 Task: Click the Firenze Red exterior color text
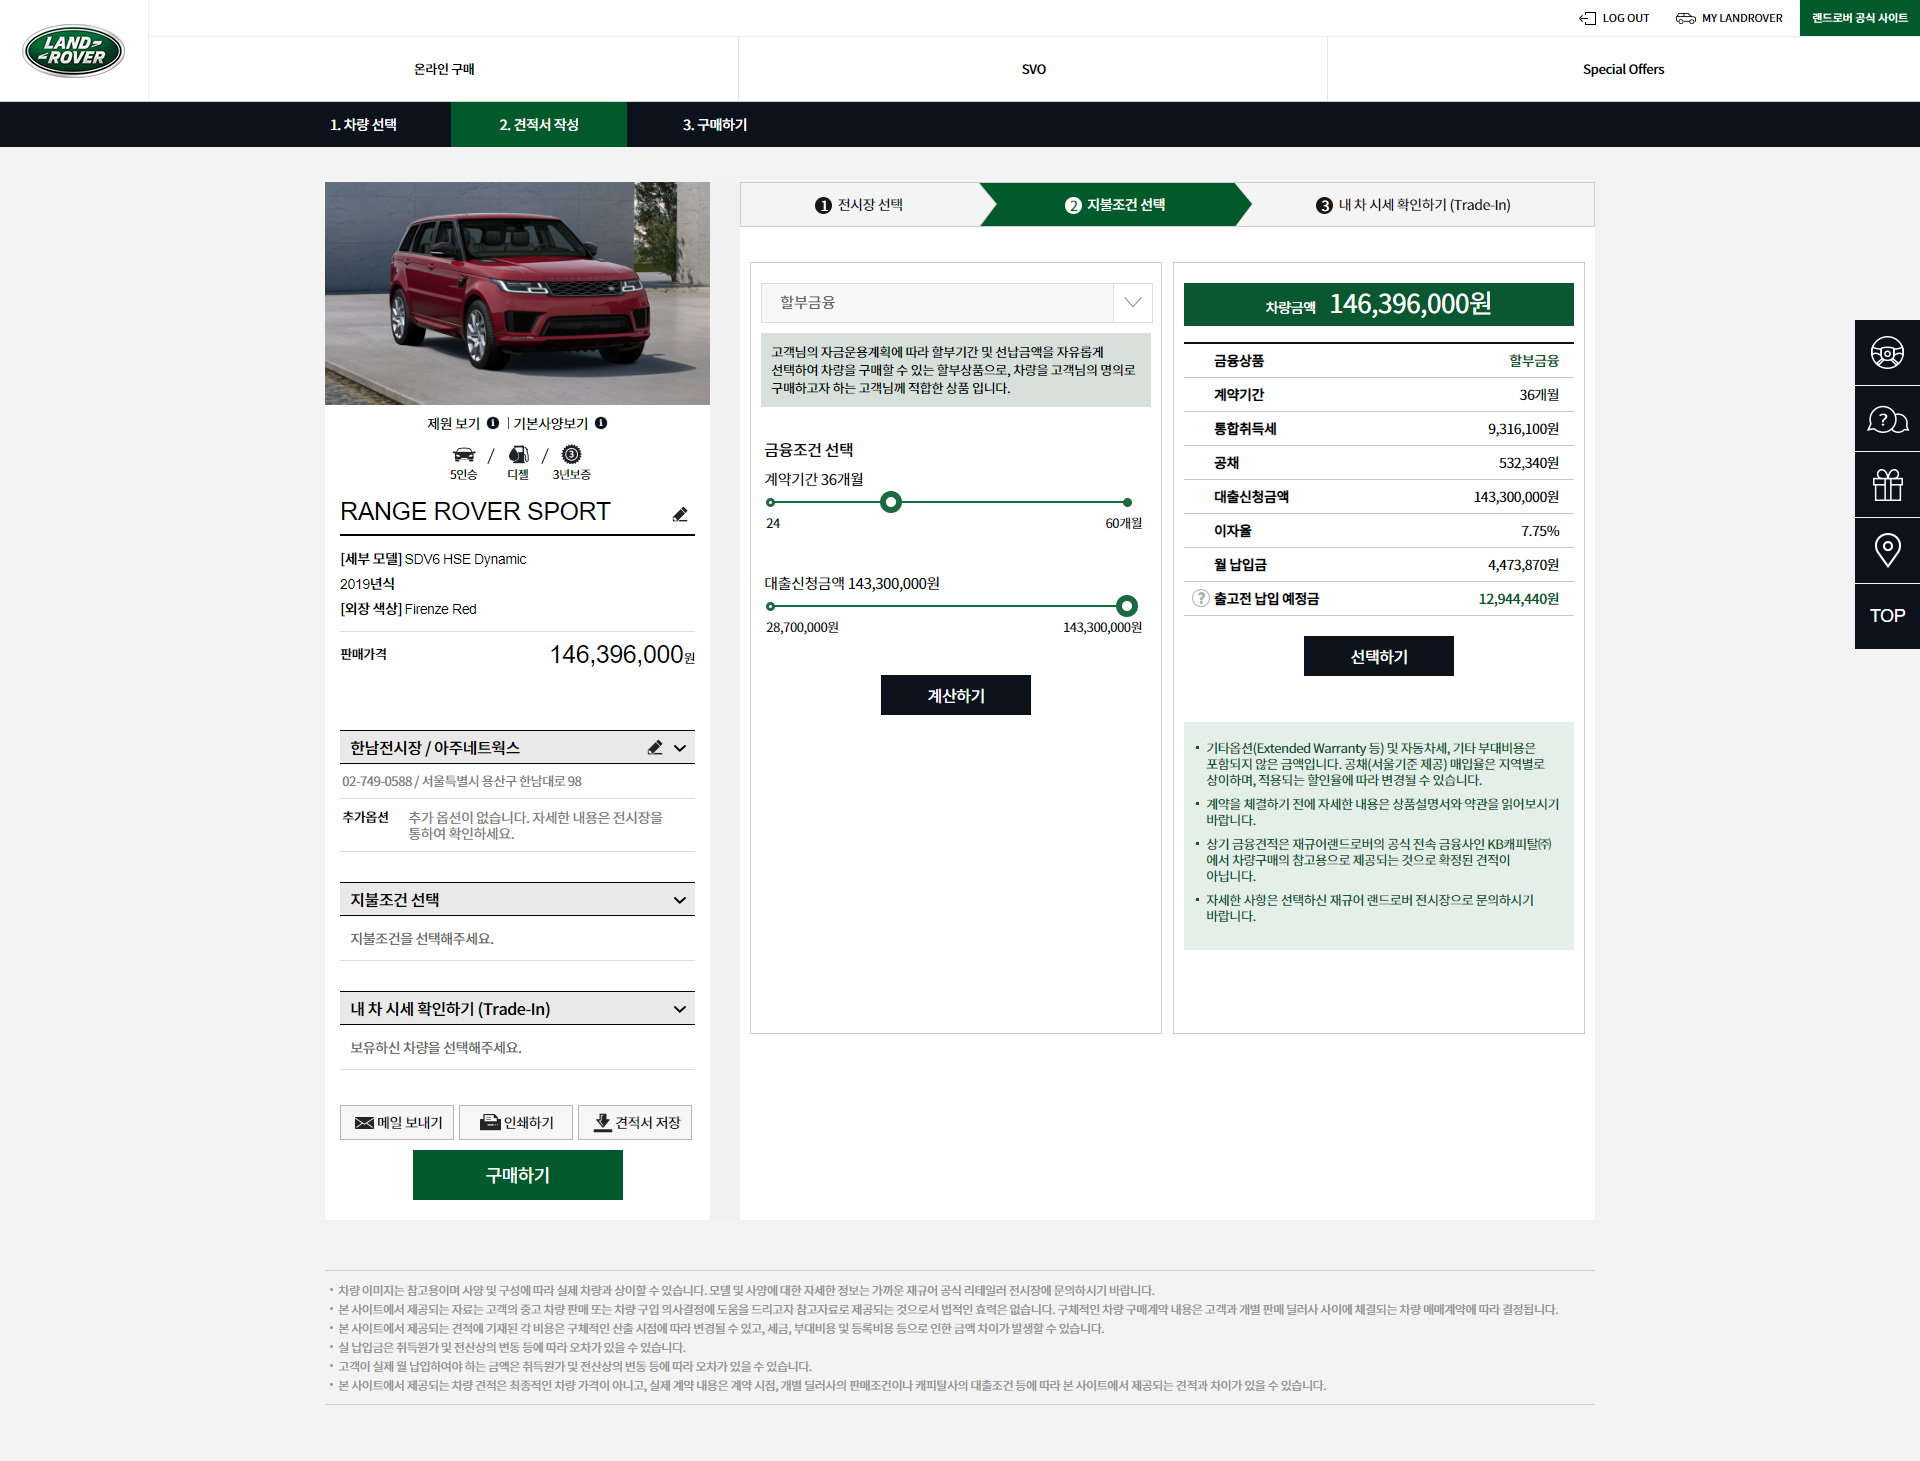440,609
